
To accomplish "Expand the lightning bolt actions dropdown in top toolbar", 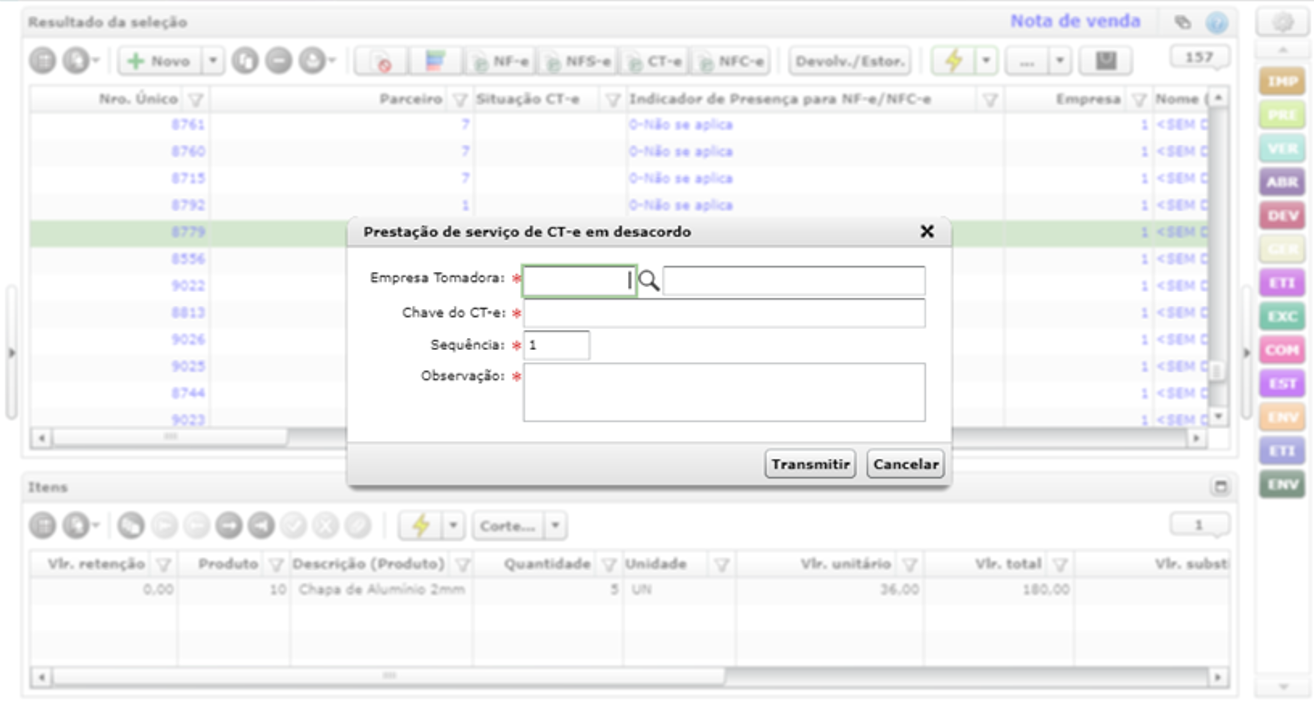I will point(986,62).
